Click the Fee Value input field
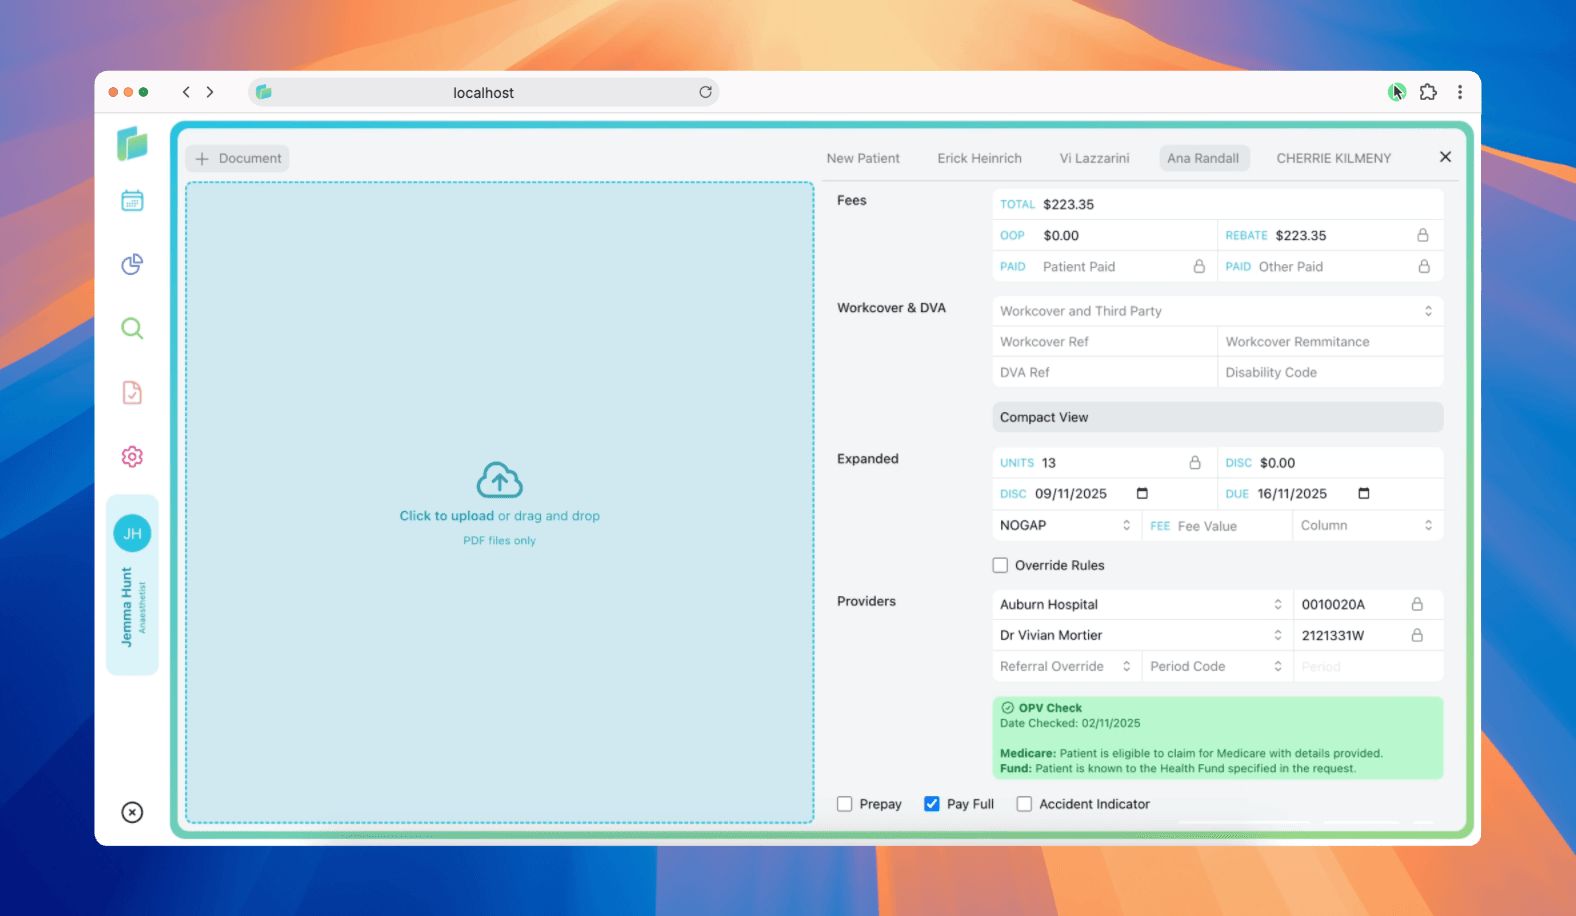1576x916 pixels. (1217, 525)
